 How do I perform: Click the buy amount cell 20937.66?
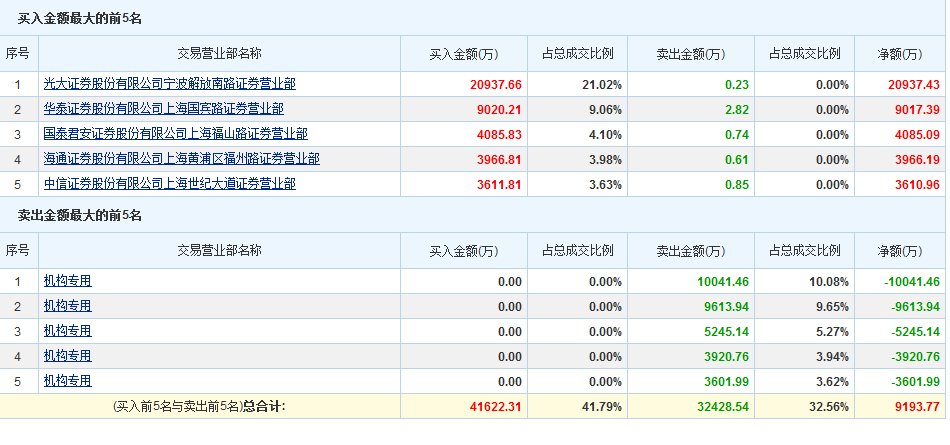click(x=495, y=85)
